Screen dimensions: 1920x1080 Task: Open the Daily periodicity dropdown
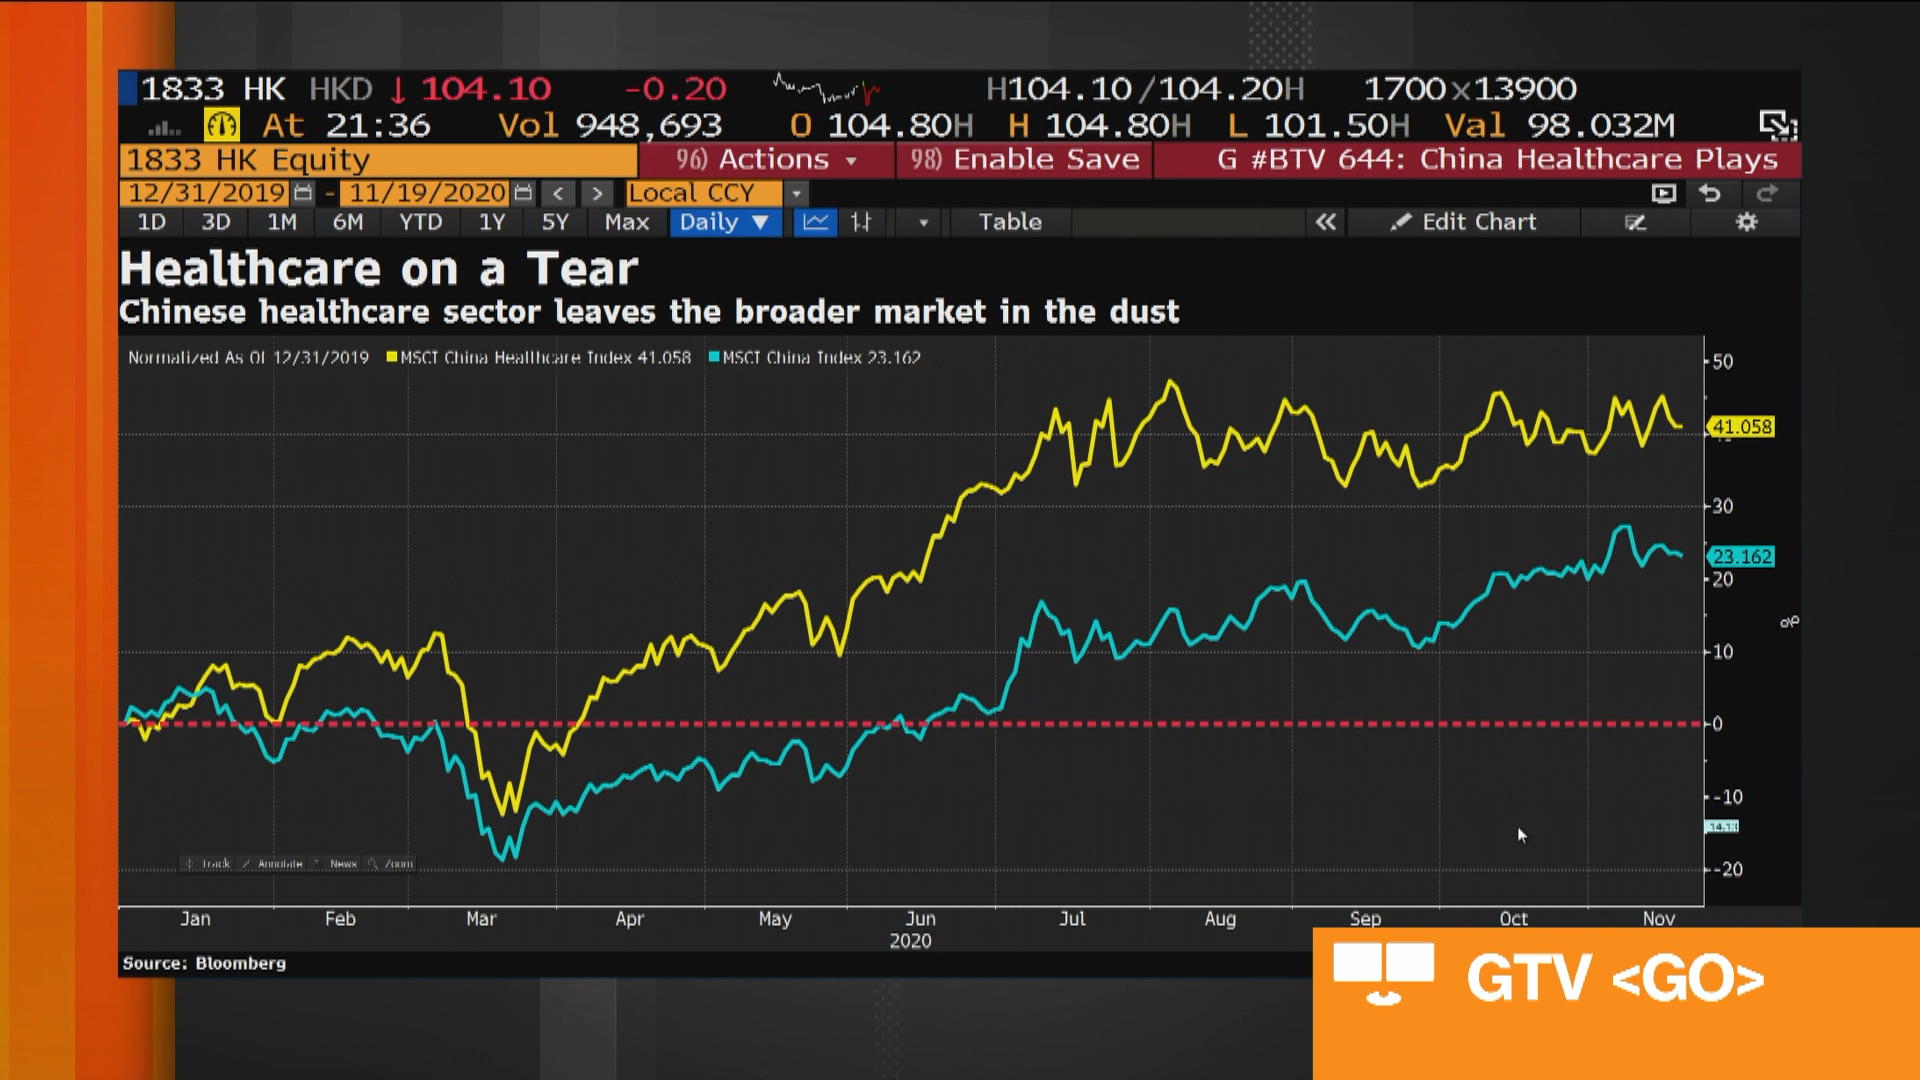[x=724, y=222]
